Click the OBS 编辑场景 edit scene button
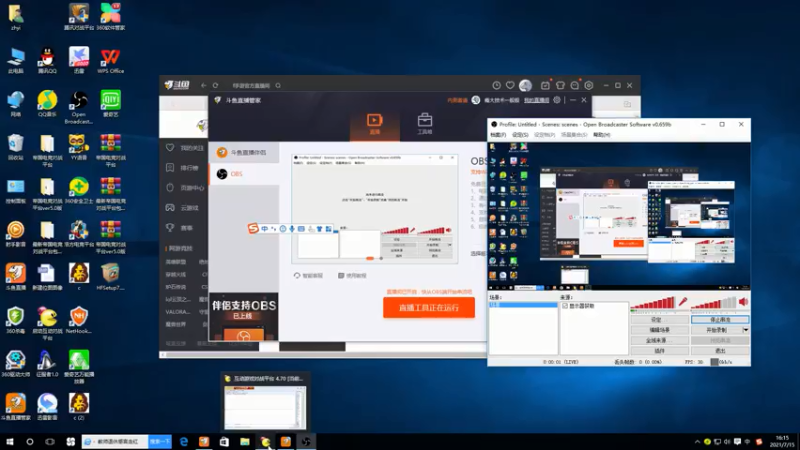The height and width of the screenshot is (450, 800). pyautogui.click(x=659, y=330)
